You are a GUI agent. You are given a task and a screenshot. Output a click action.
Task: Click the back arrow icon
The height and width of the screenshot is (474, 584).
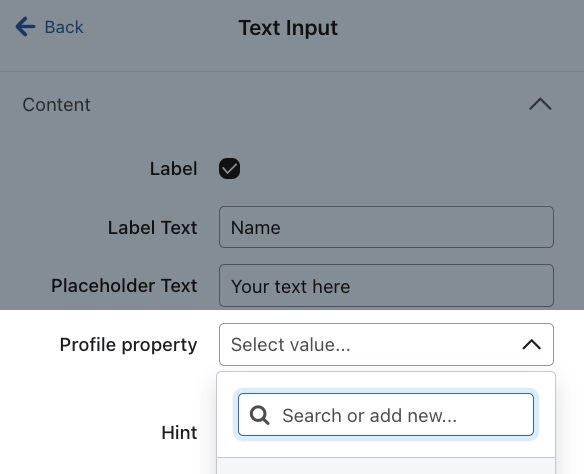tap(25, 27)
